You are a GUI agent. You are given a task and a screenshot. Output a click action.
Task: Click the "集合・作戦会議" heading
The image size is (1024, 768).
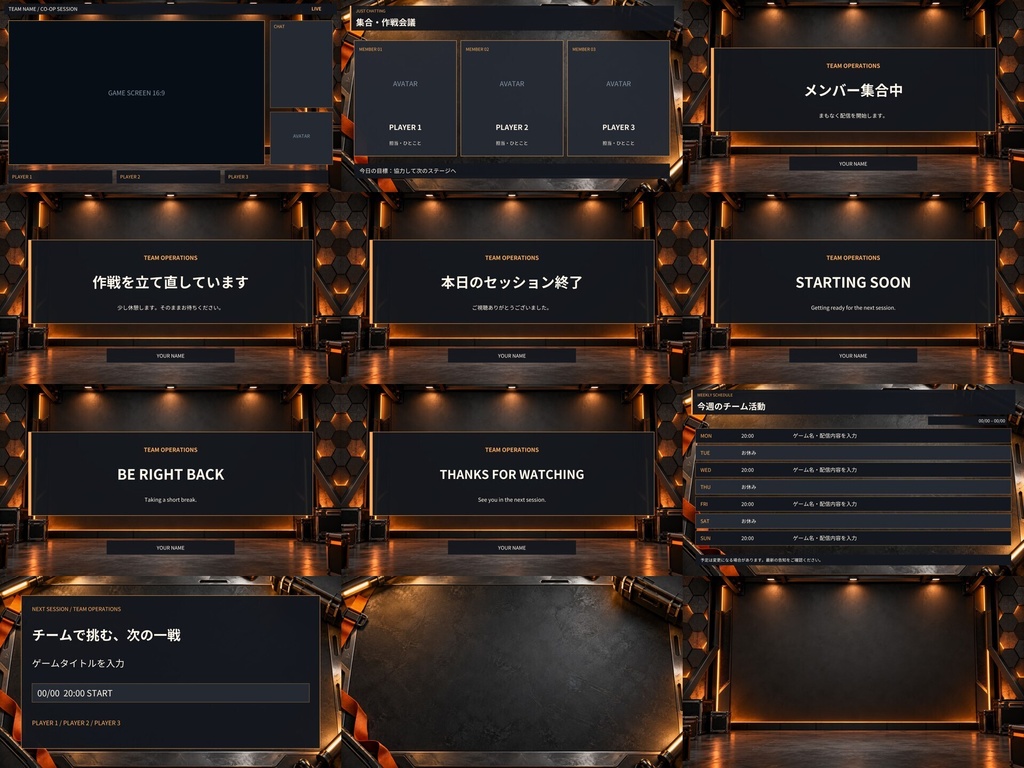(385, 22)
